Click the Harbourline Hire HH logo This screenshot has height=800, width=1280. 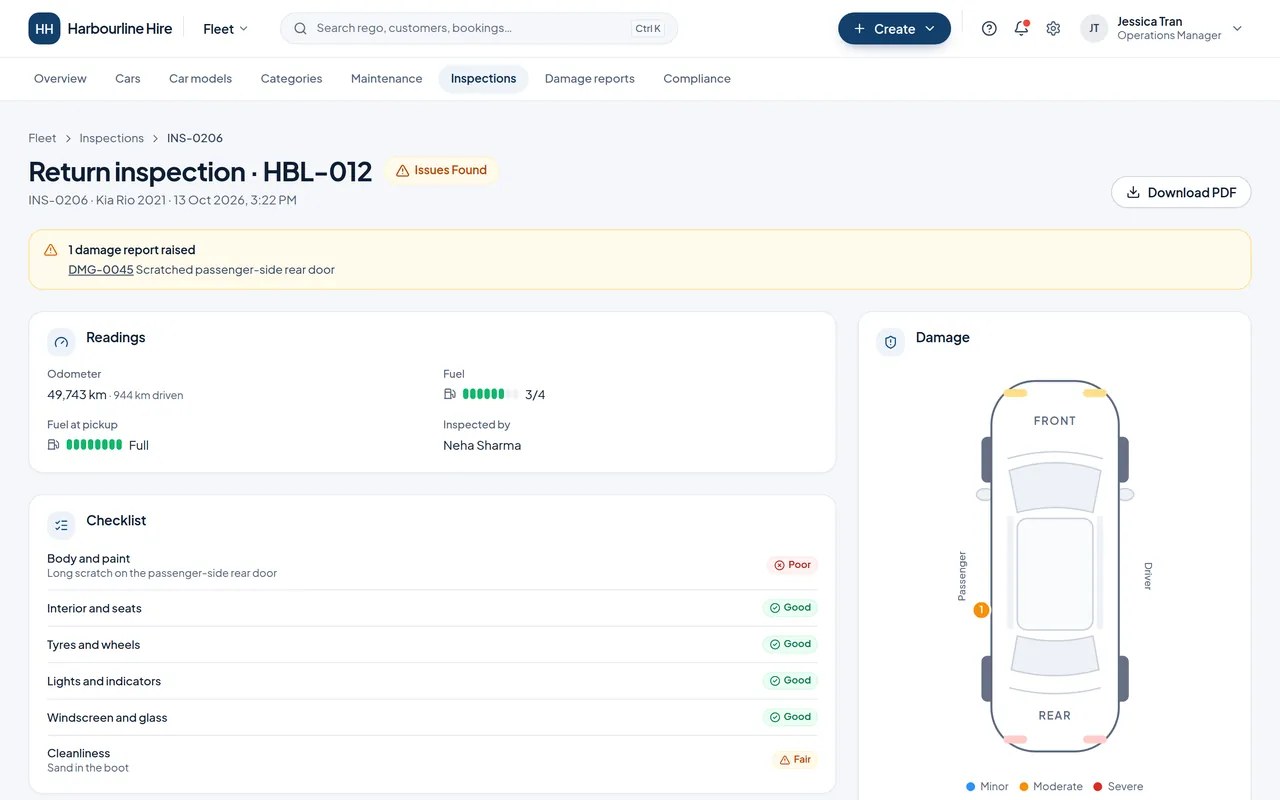click(44, 29)
